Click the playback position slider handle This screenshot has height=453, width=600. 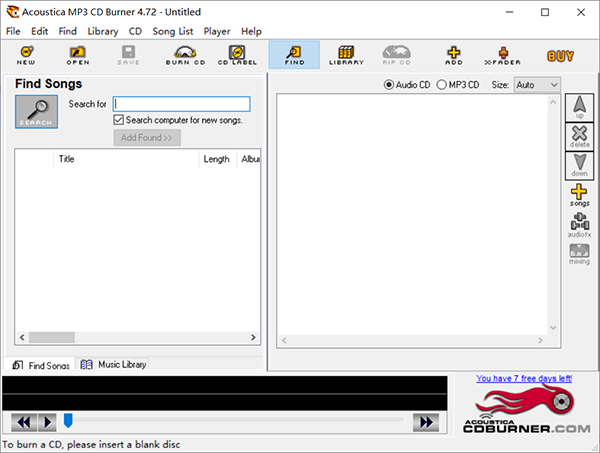pyautogui.click(x=68, y=421)
